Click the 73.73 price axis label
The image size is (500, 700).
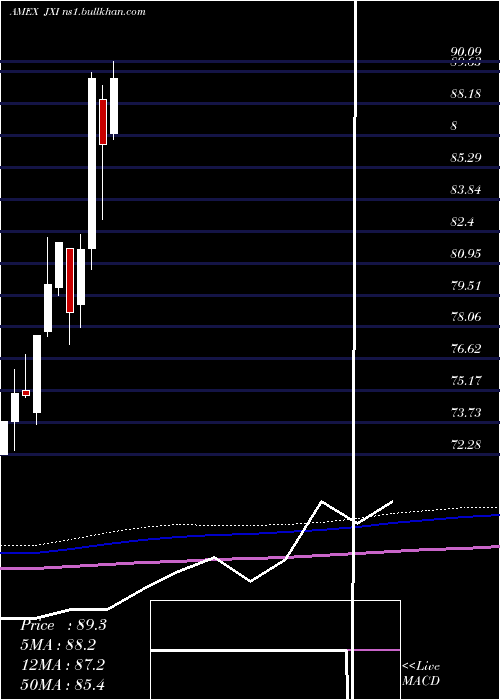click(x=466, y=412)
